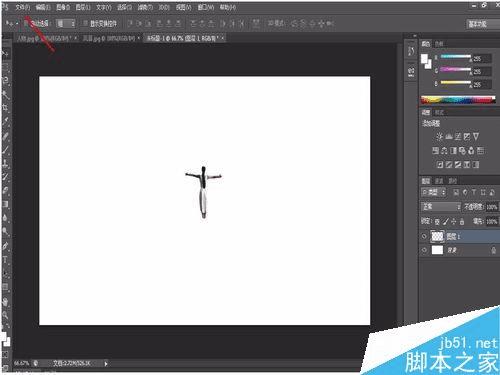Open the 正常 blend mode dropdown
This screenshot has height=375, width=500.
(441, 207)
